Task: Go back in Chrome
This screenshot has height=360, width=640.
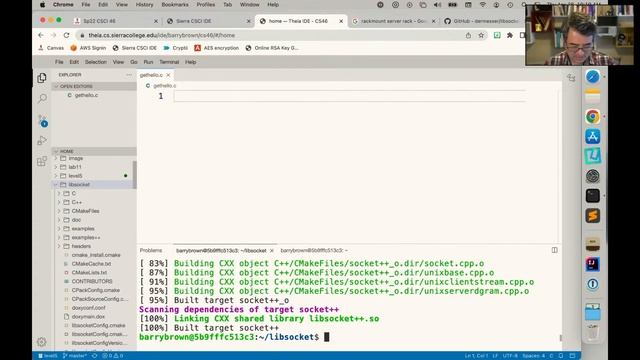Action: (x=41, y=35)
